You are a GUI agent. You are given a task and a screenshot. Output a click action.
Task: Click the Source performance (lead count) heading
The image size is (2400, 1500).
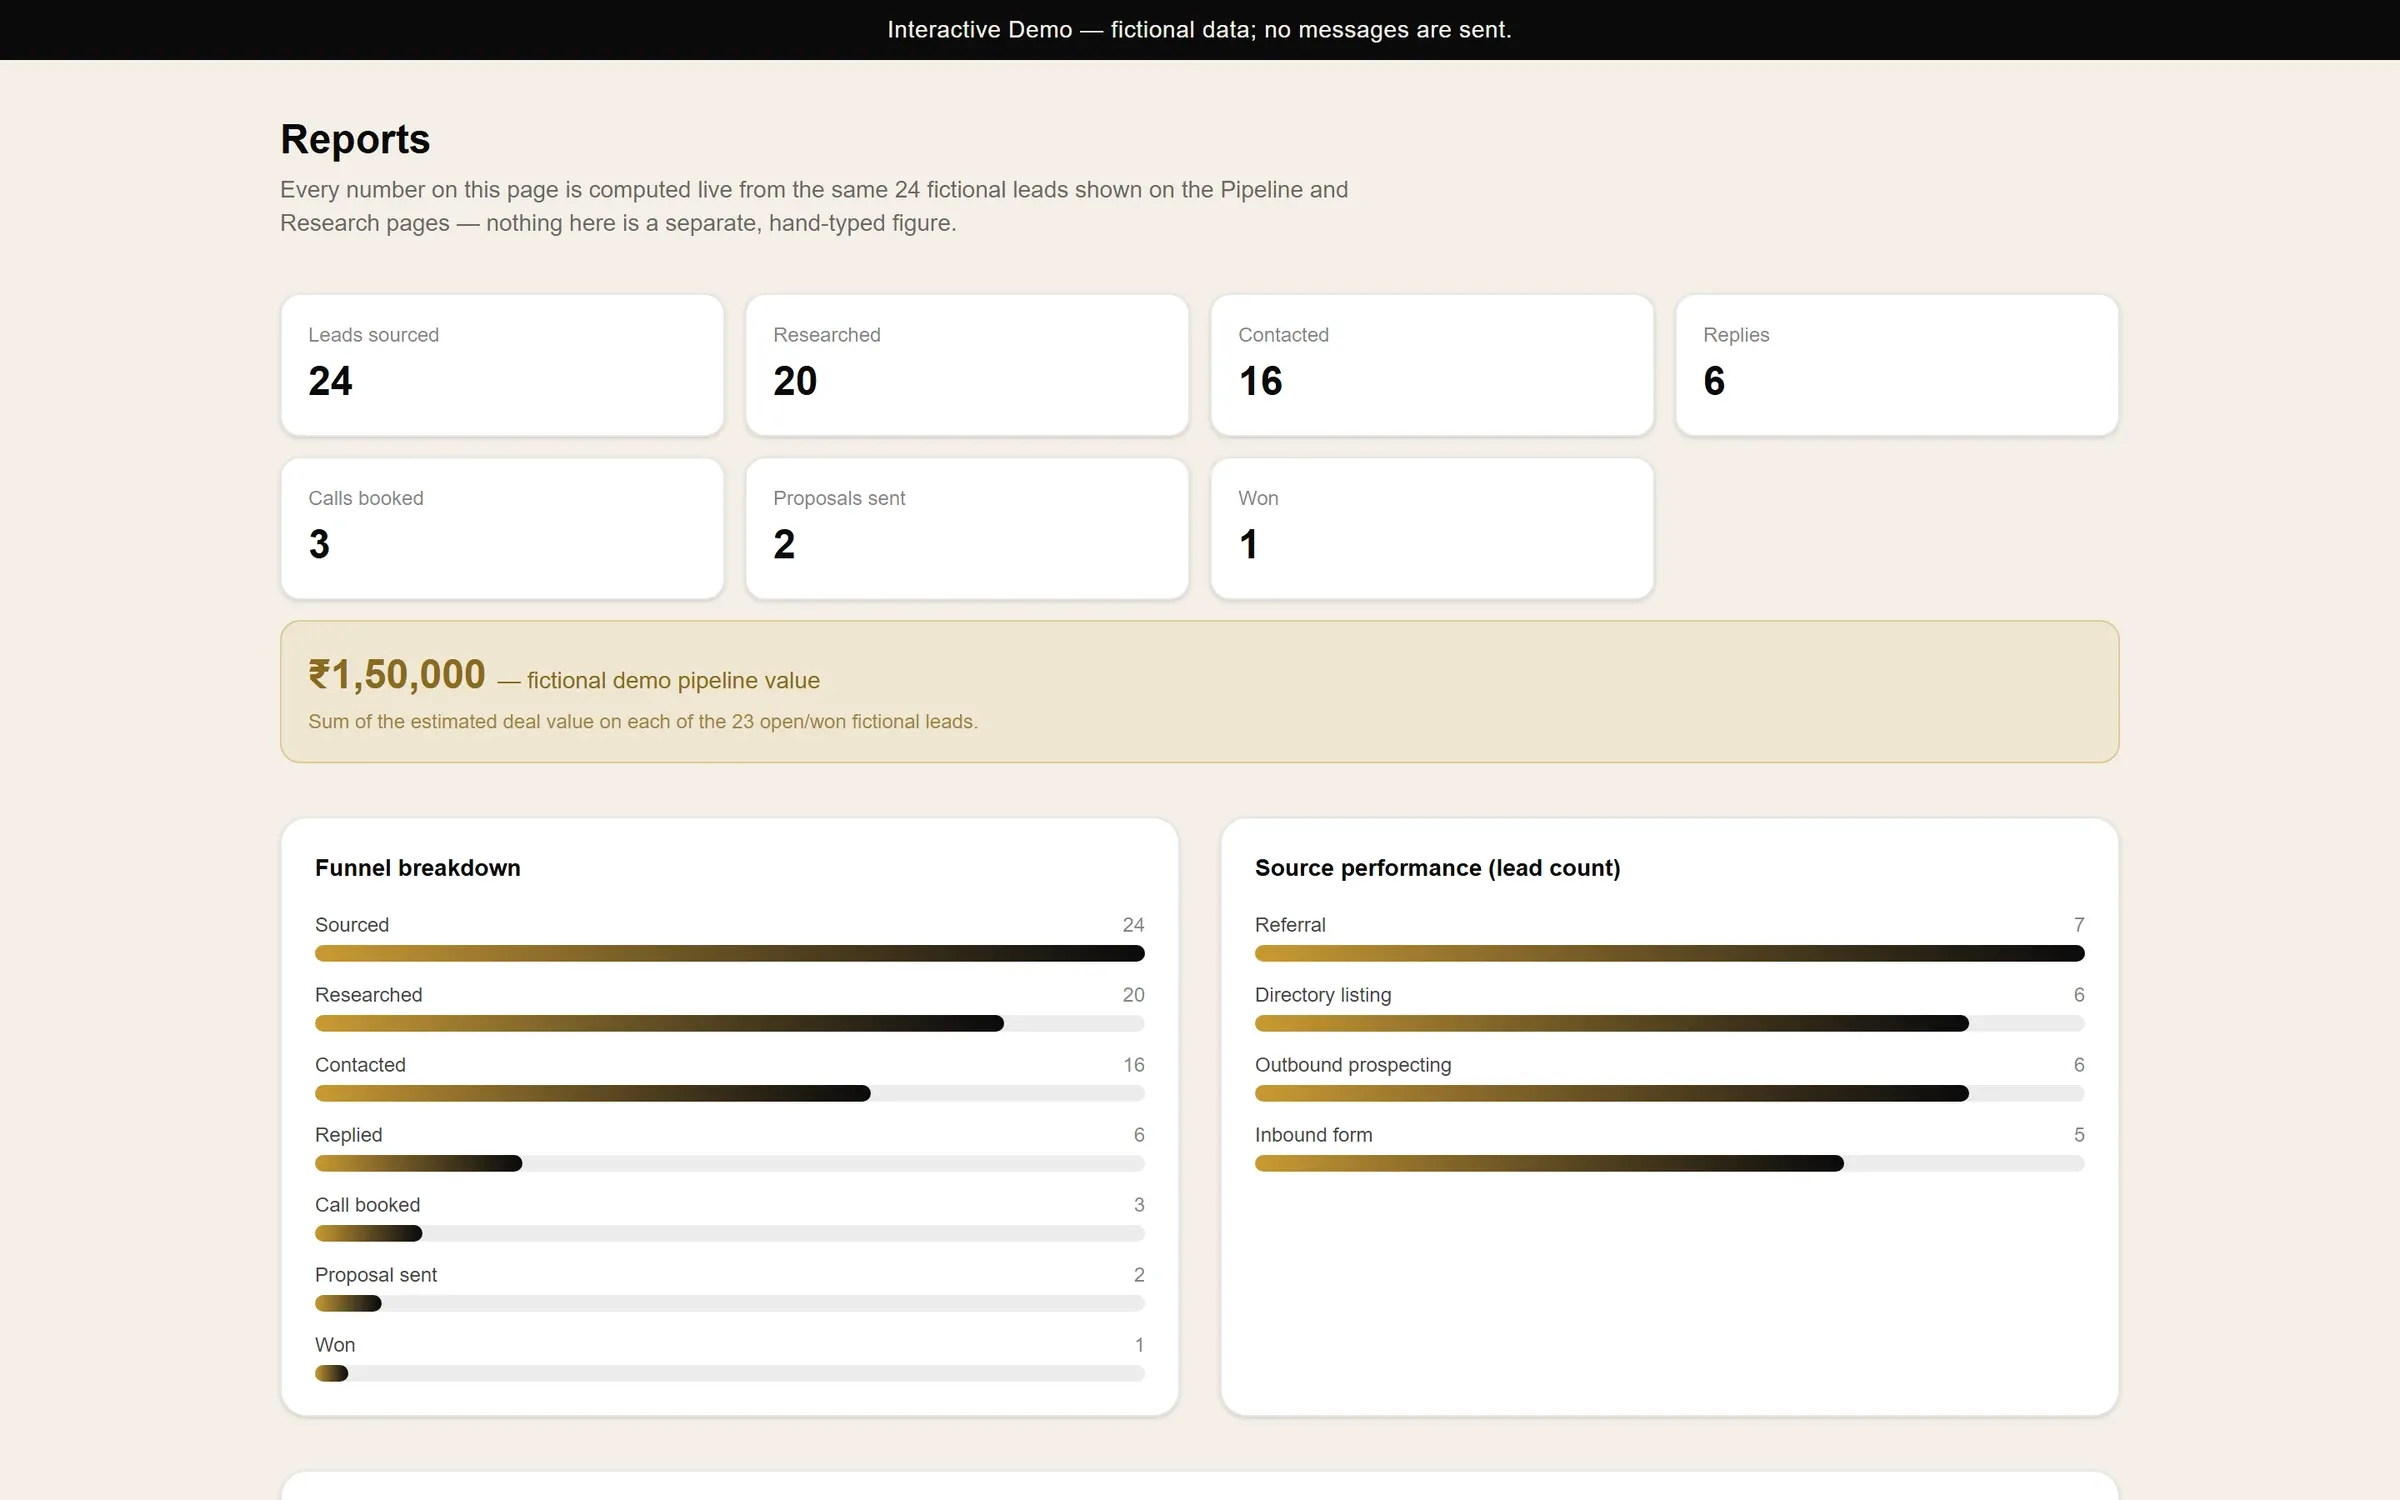[1437, 868]
